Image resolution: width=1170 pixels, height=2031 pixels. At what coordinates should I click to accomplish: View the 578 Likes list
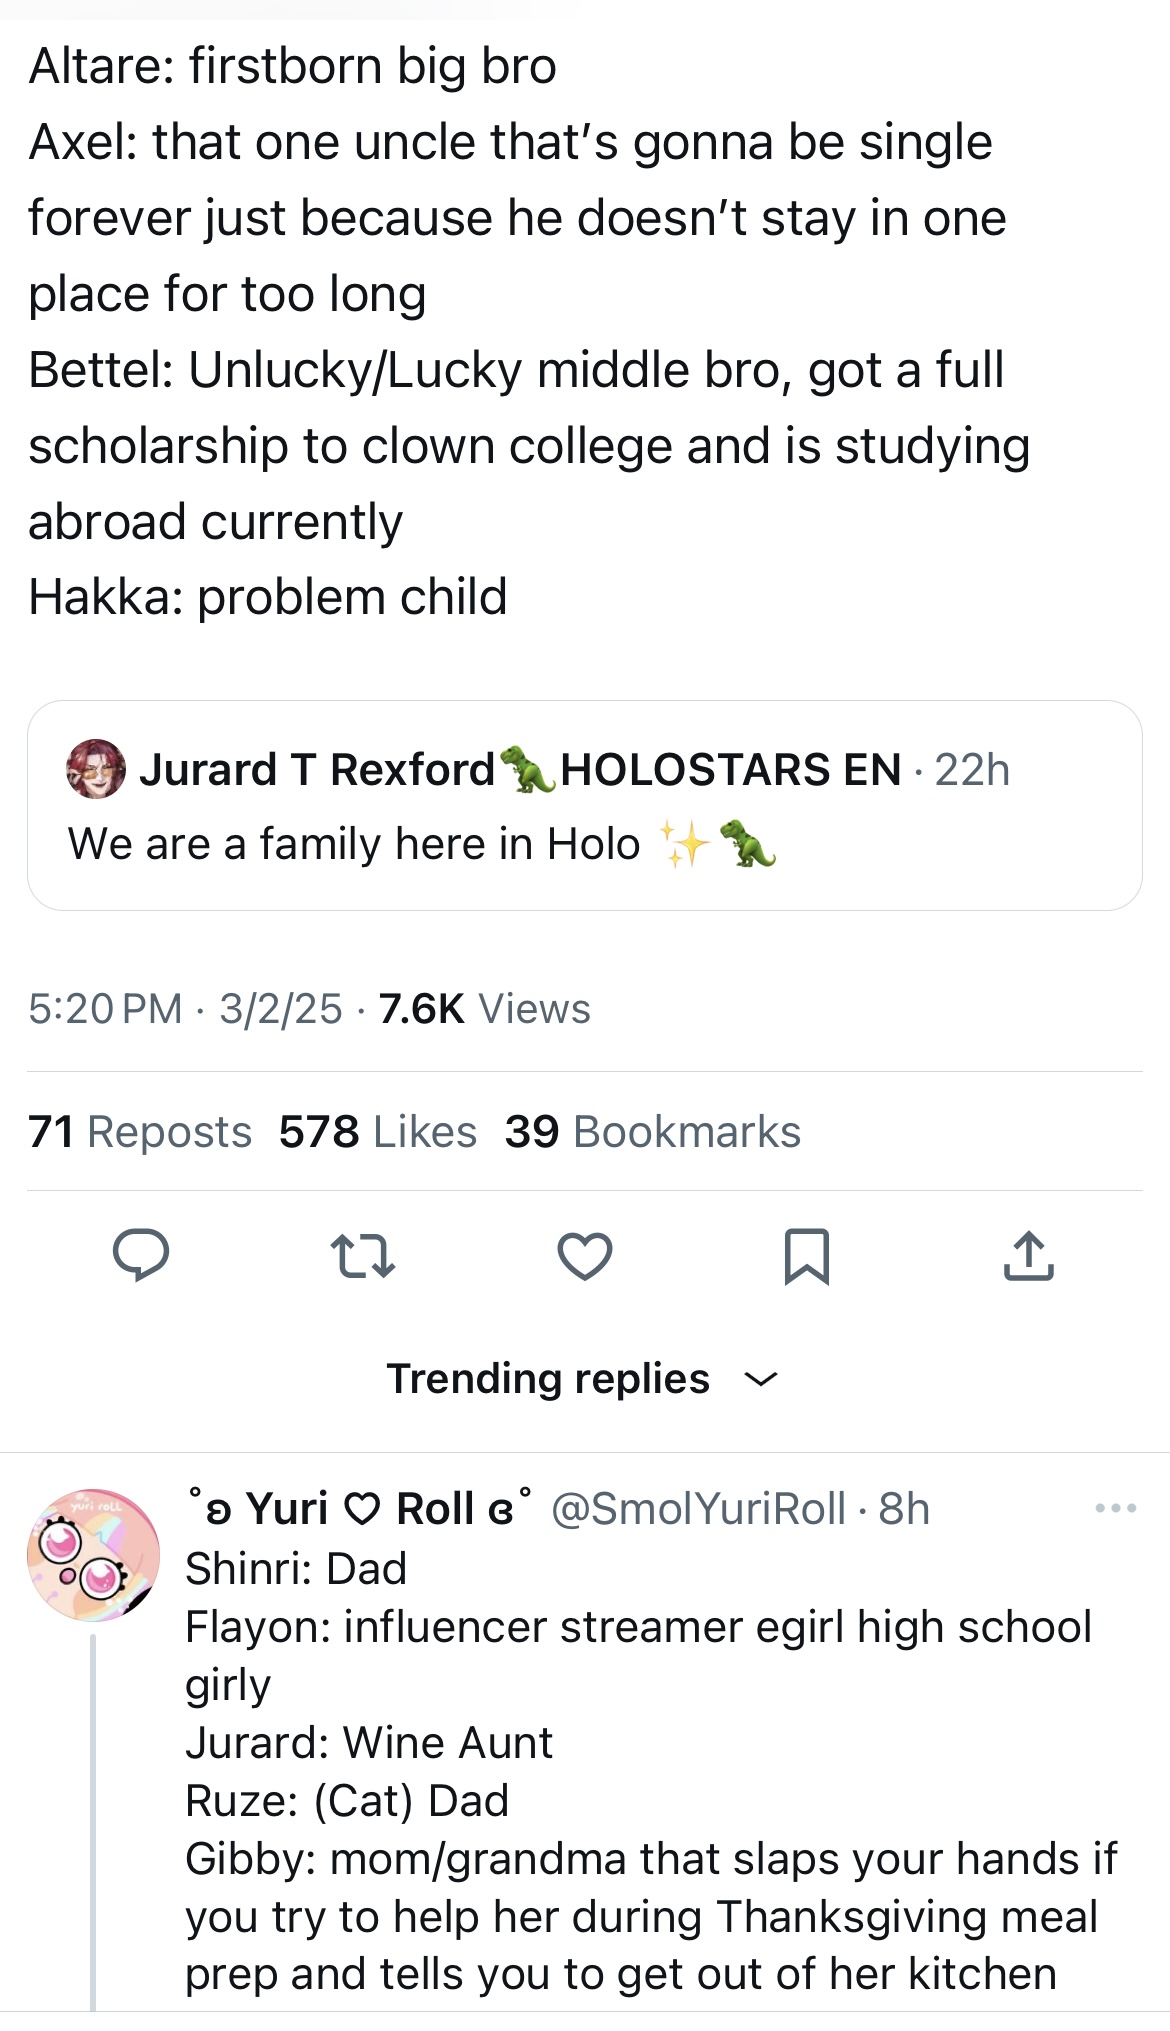378,1132
